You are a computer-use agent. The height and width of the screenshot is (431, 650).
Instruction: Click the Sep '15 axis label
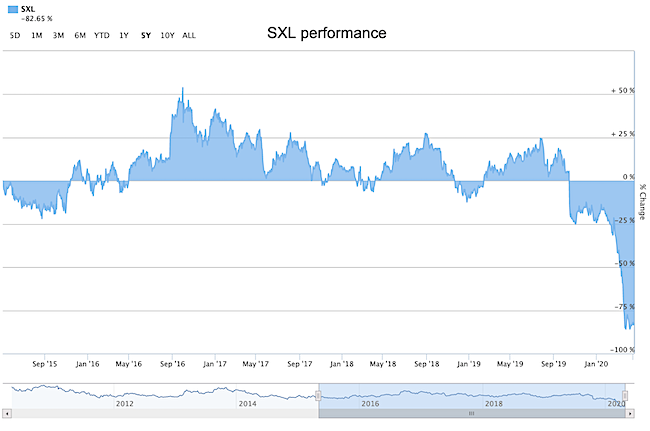(x=45, y=364)
